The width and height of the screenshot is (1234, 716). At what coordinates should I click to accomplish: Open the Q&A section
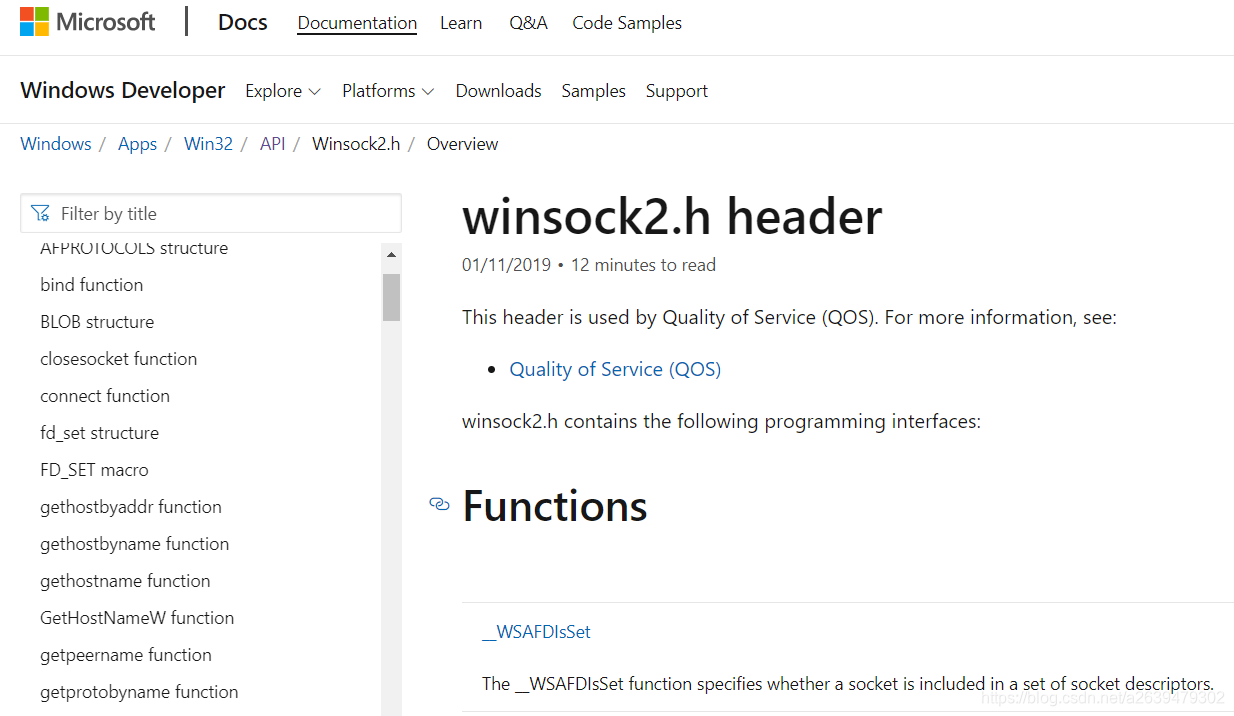(528, 22)
